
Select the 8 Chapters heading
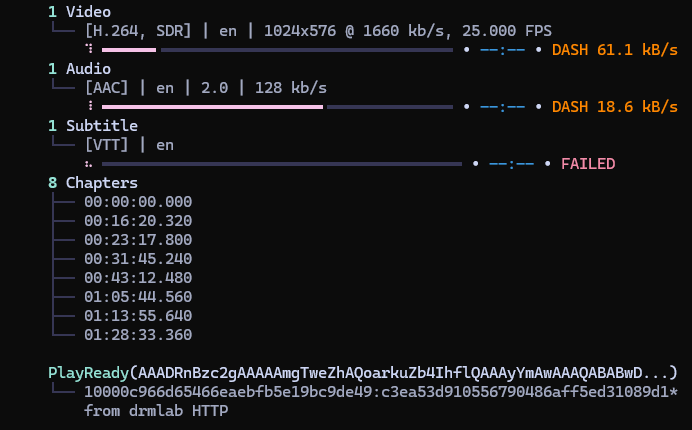point(93,183)
